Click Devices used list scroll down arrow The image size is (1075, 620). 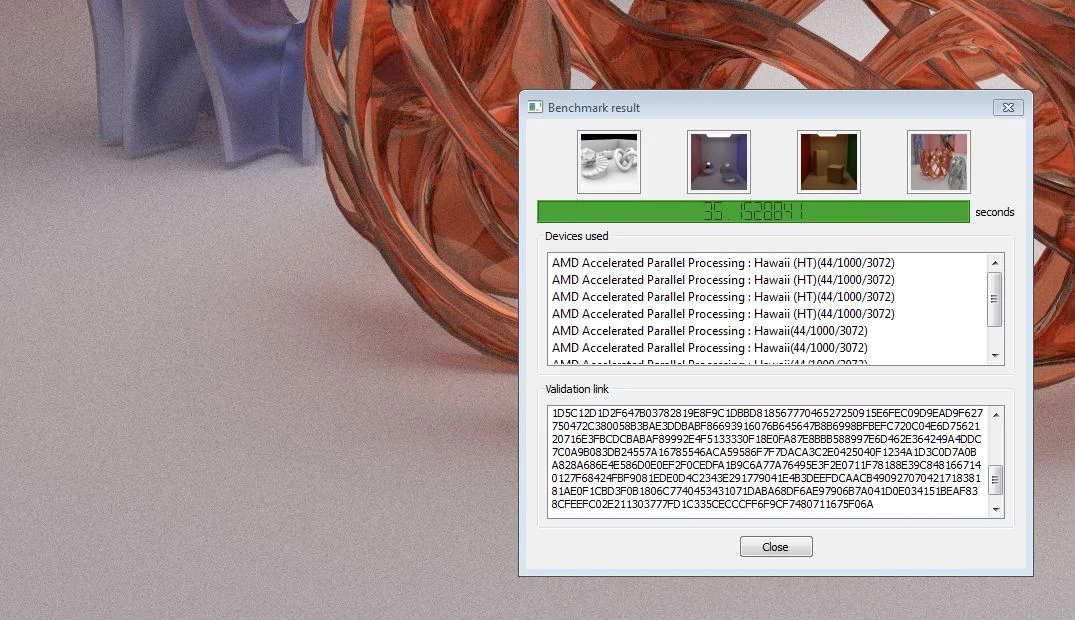(x=995, y=356)
